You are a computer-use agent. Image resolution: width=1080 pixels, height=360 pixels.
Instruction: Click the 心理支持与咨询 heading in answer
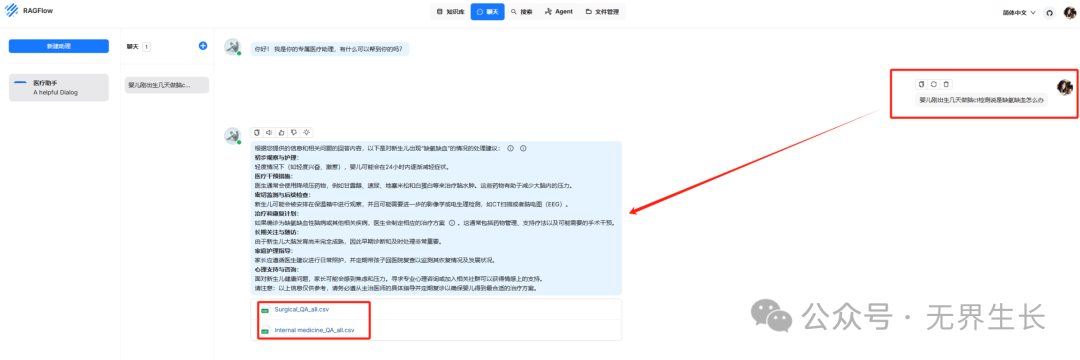(x=276, y=270)
